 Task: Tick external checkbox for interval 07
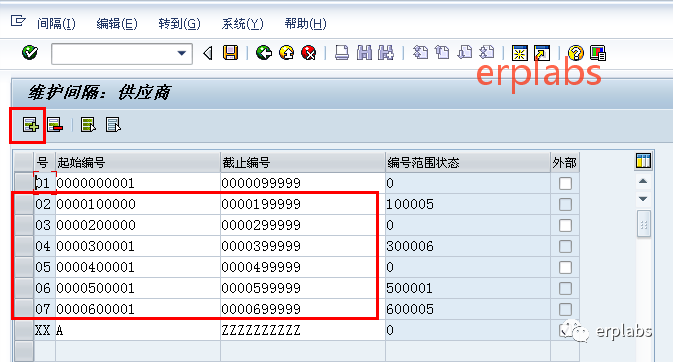point(565,309)
